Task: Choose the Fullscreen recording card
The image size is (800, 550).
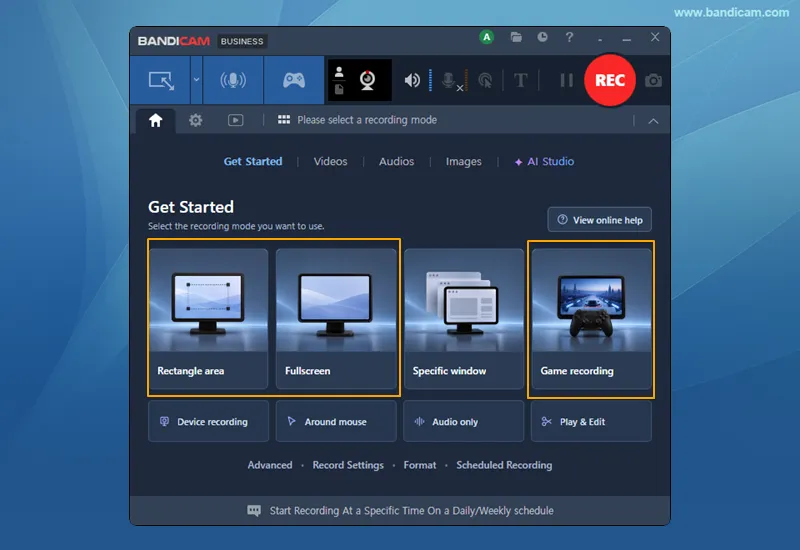Action: pos(336,319)
